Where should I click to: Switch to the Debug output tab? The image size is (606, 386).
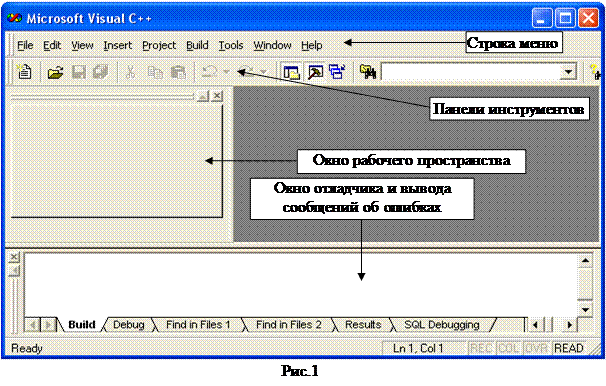coord(129,325)
